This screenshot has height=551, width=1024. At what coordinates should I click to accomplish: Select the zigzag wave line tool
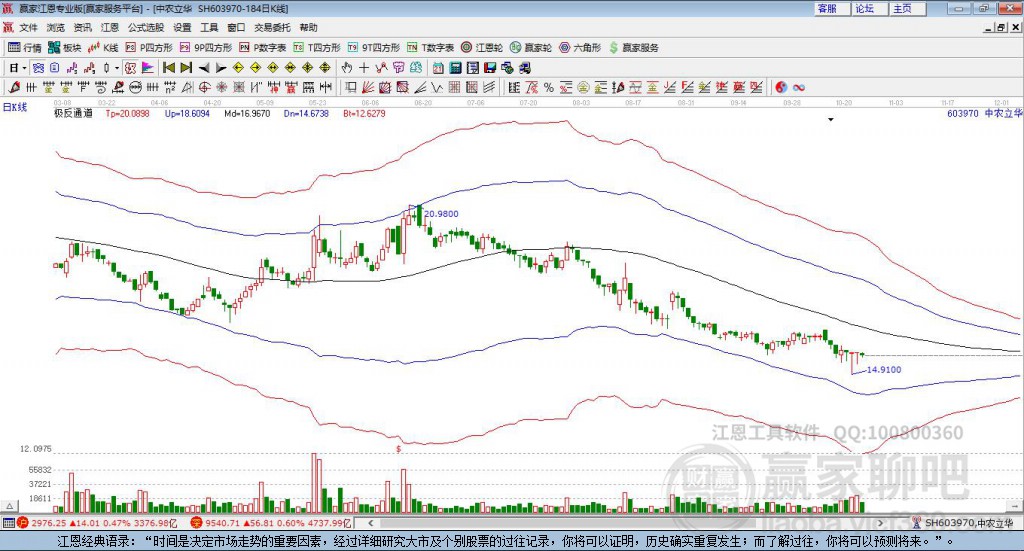coord(436,87)
